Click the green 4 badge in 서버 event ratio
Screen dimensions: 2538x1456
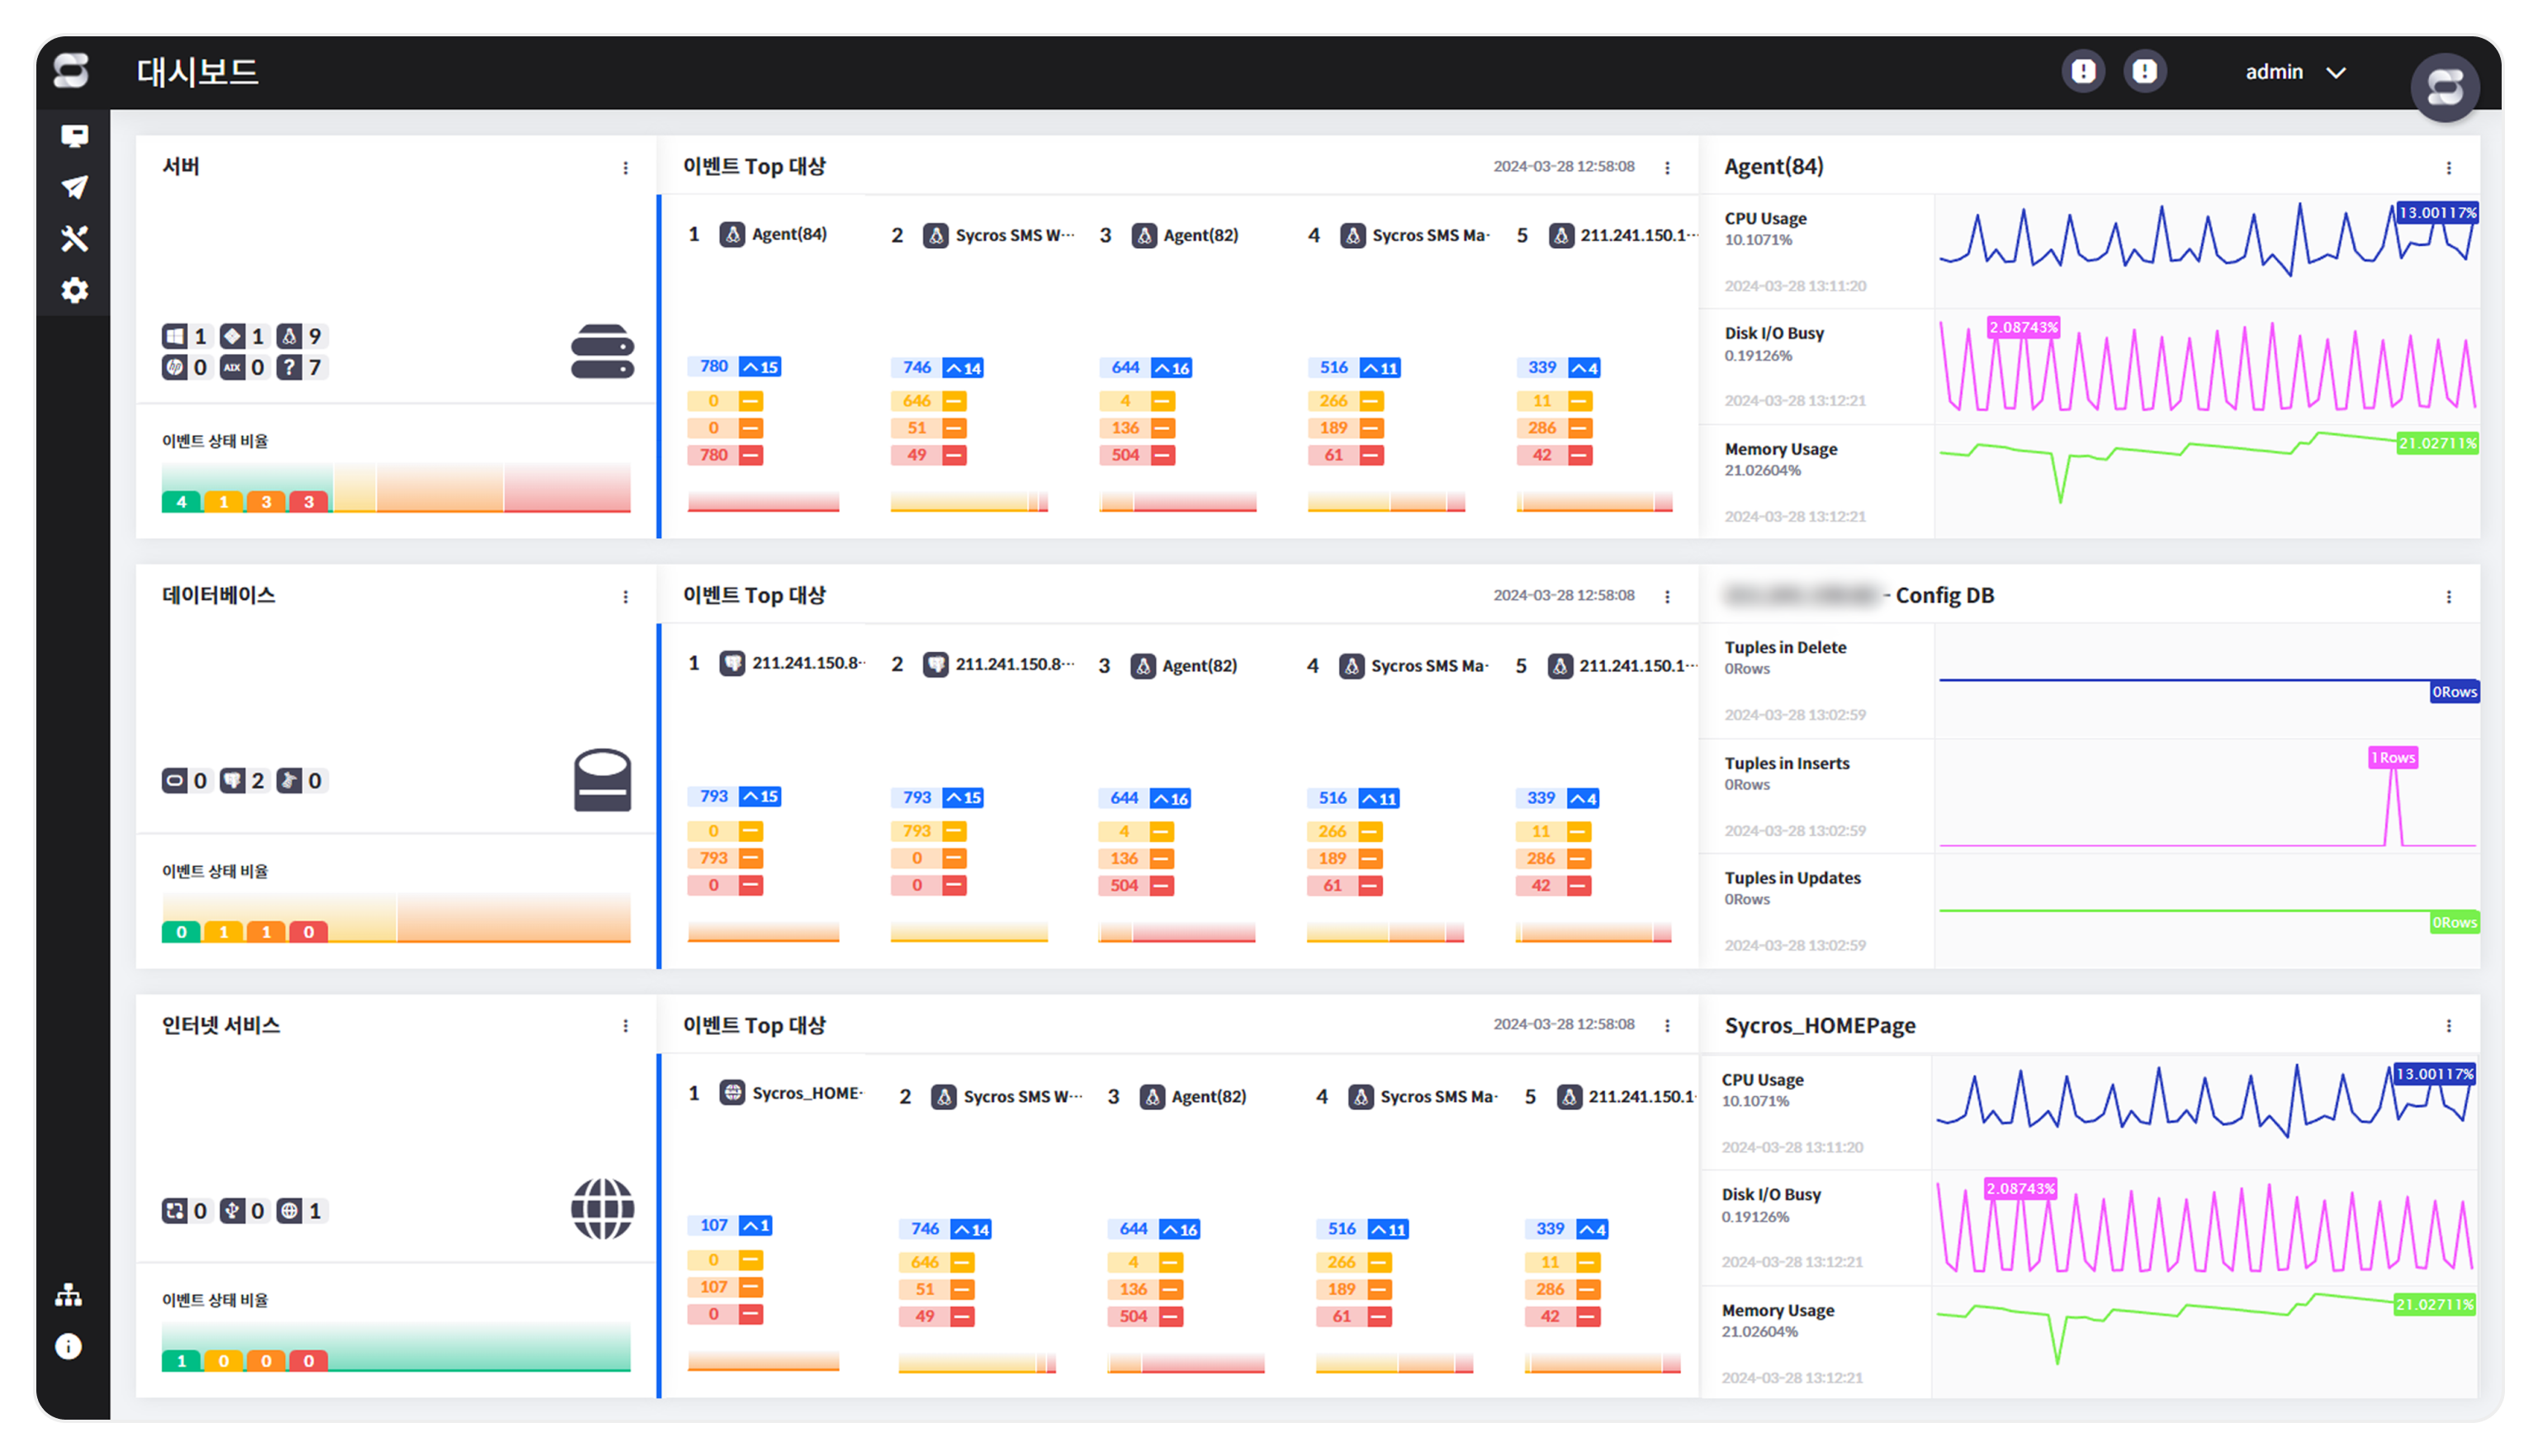(x=182, y=502)
